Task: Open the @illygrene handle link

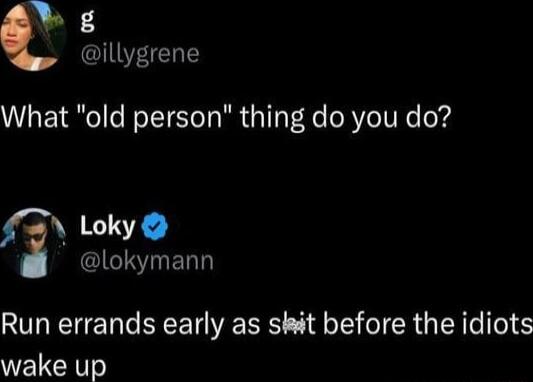Action: 140,54
